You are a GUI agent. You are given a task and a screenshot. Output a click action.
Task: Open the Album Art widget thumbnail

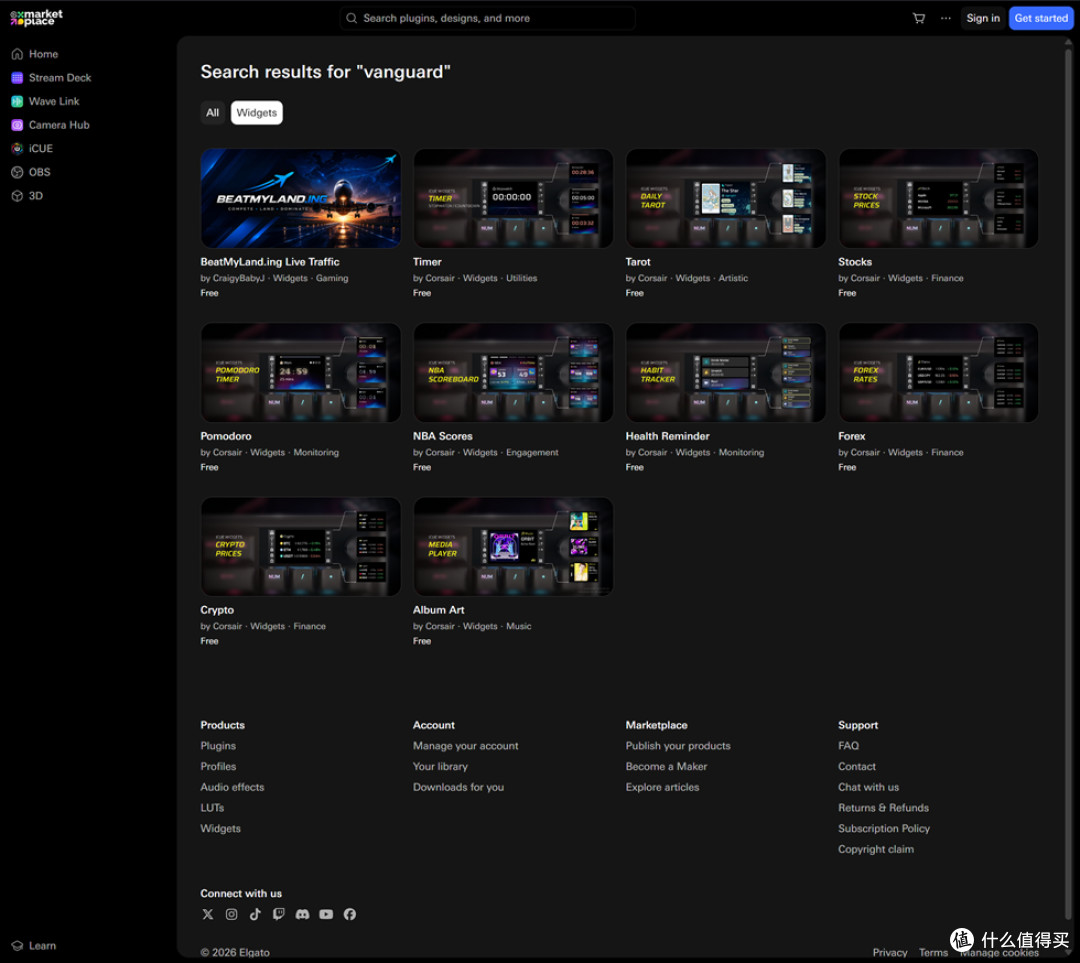tap(513, 547)
